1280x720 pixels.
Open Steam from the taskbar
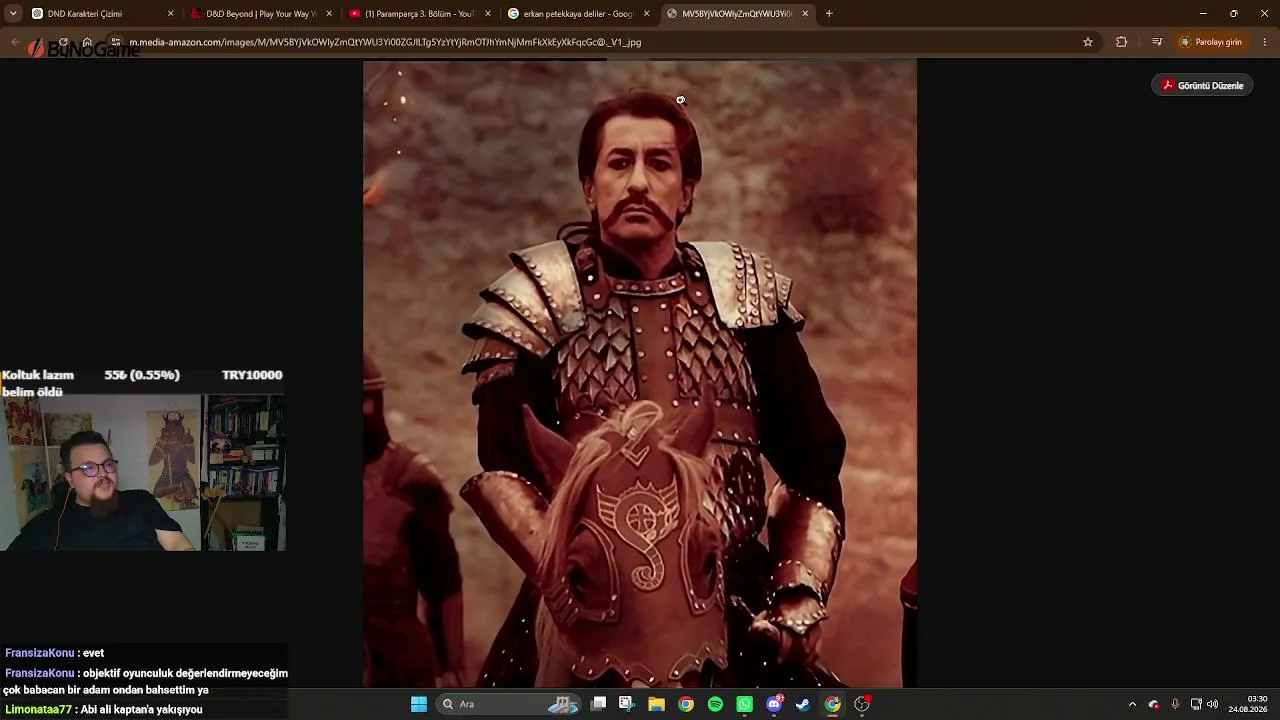pyautogui.click(x=803, y=704)
